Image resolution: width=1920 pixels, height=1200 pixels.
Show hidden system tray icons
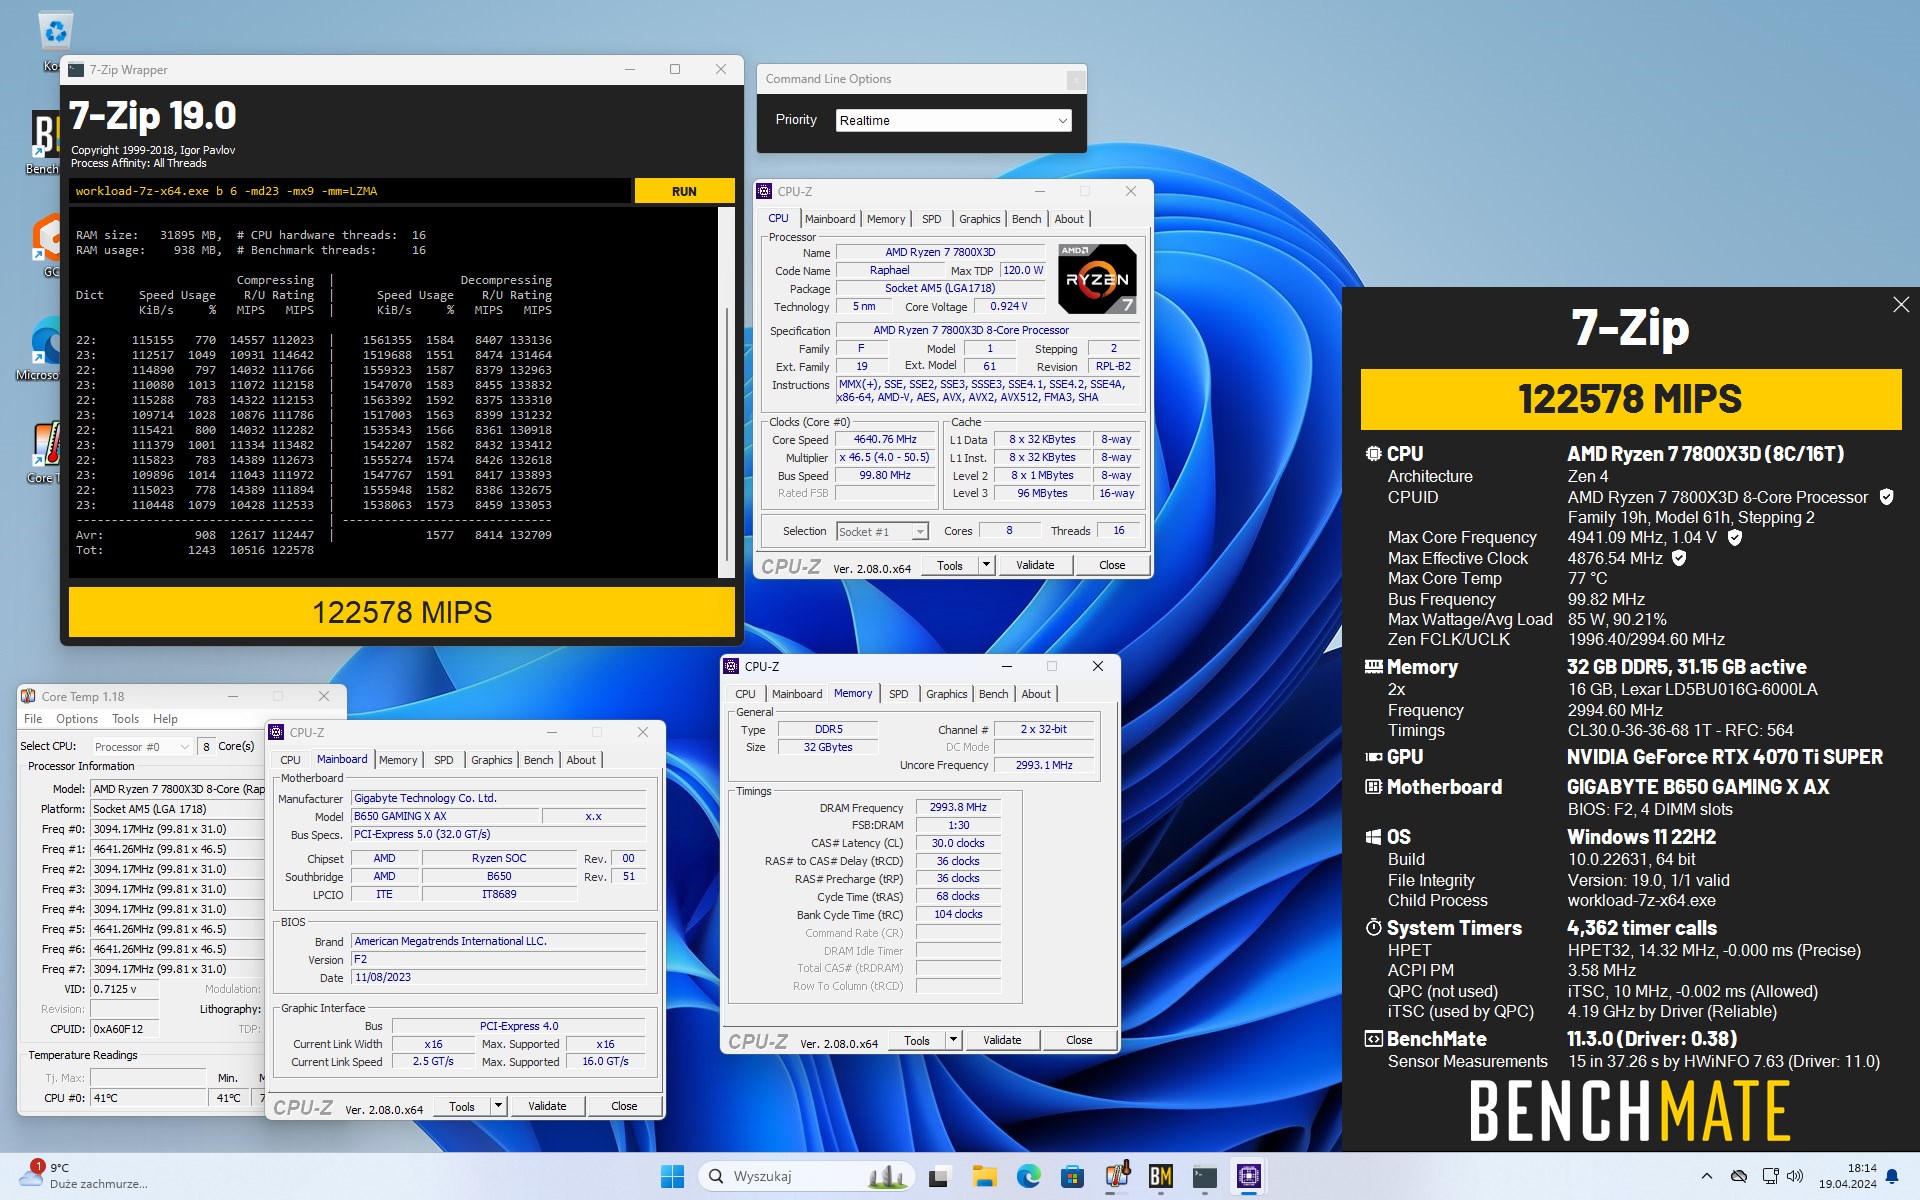1707,1176
